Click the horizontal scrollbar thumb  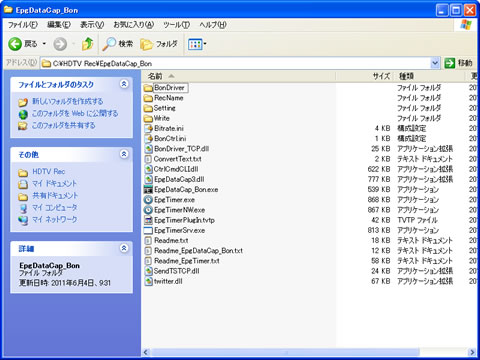[286, 352]
